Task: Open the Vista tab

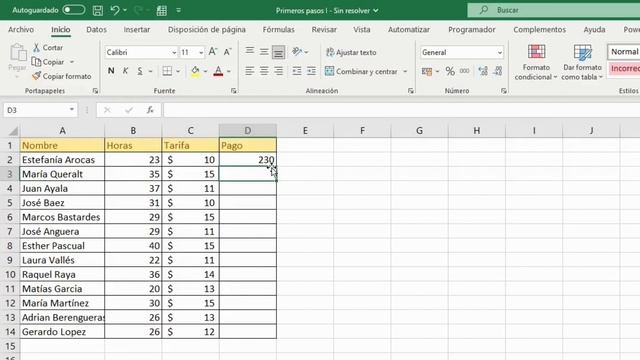Action: coord(362,29)
